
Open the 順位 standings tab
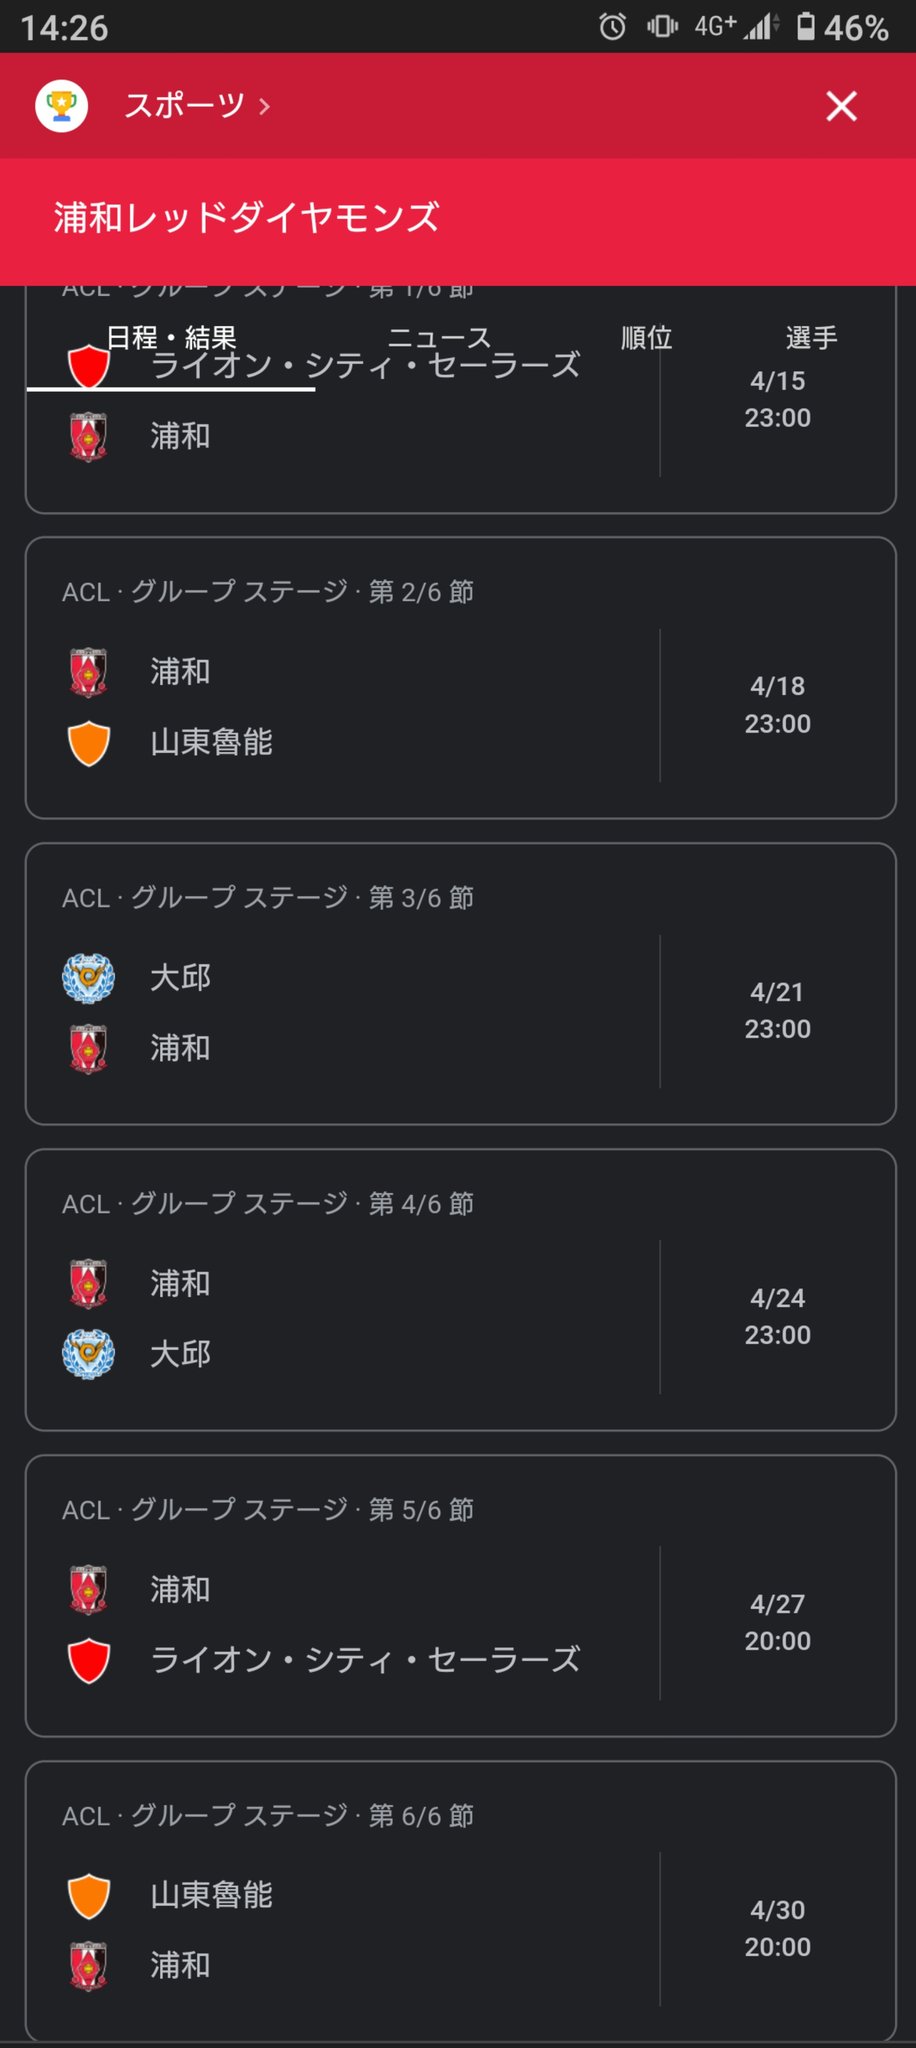(646, 338)
